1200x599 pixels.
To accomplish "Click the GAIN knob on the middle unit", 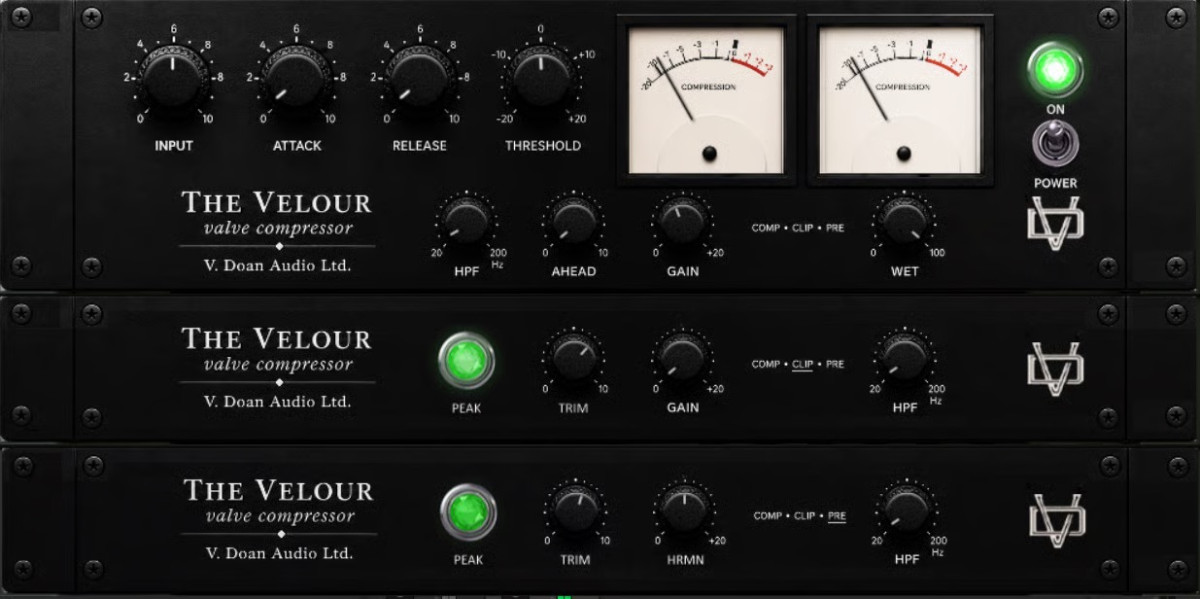I will [x=683, y=358].
